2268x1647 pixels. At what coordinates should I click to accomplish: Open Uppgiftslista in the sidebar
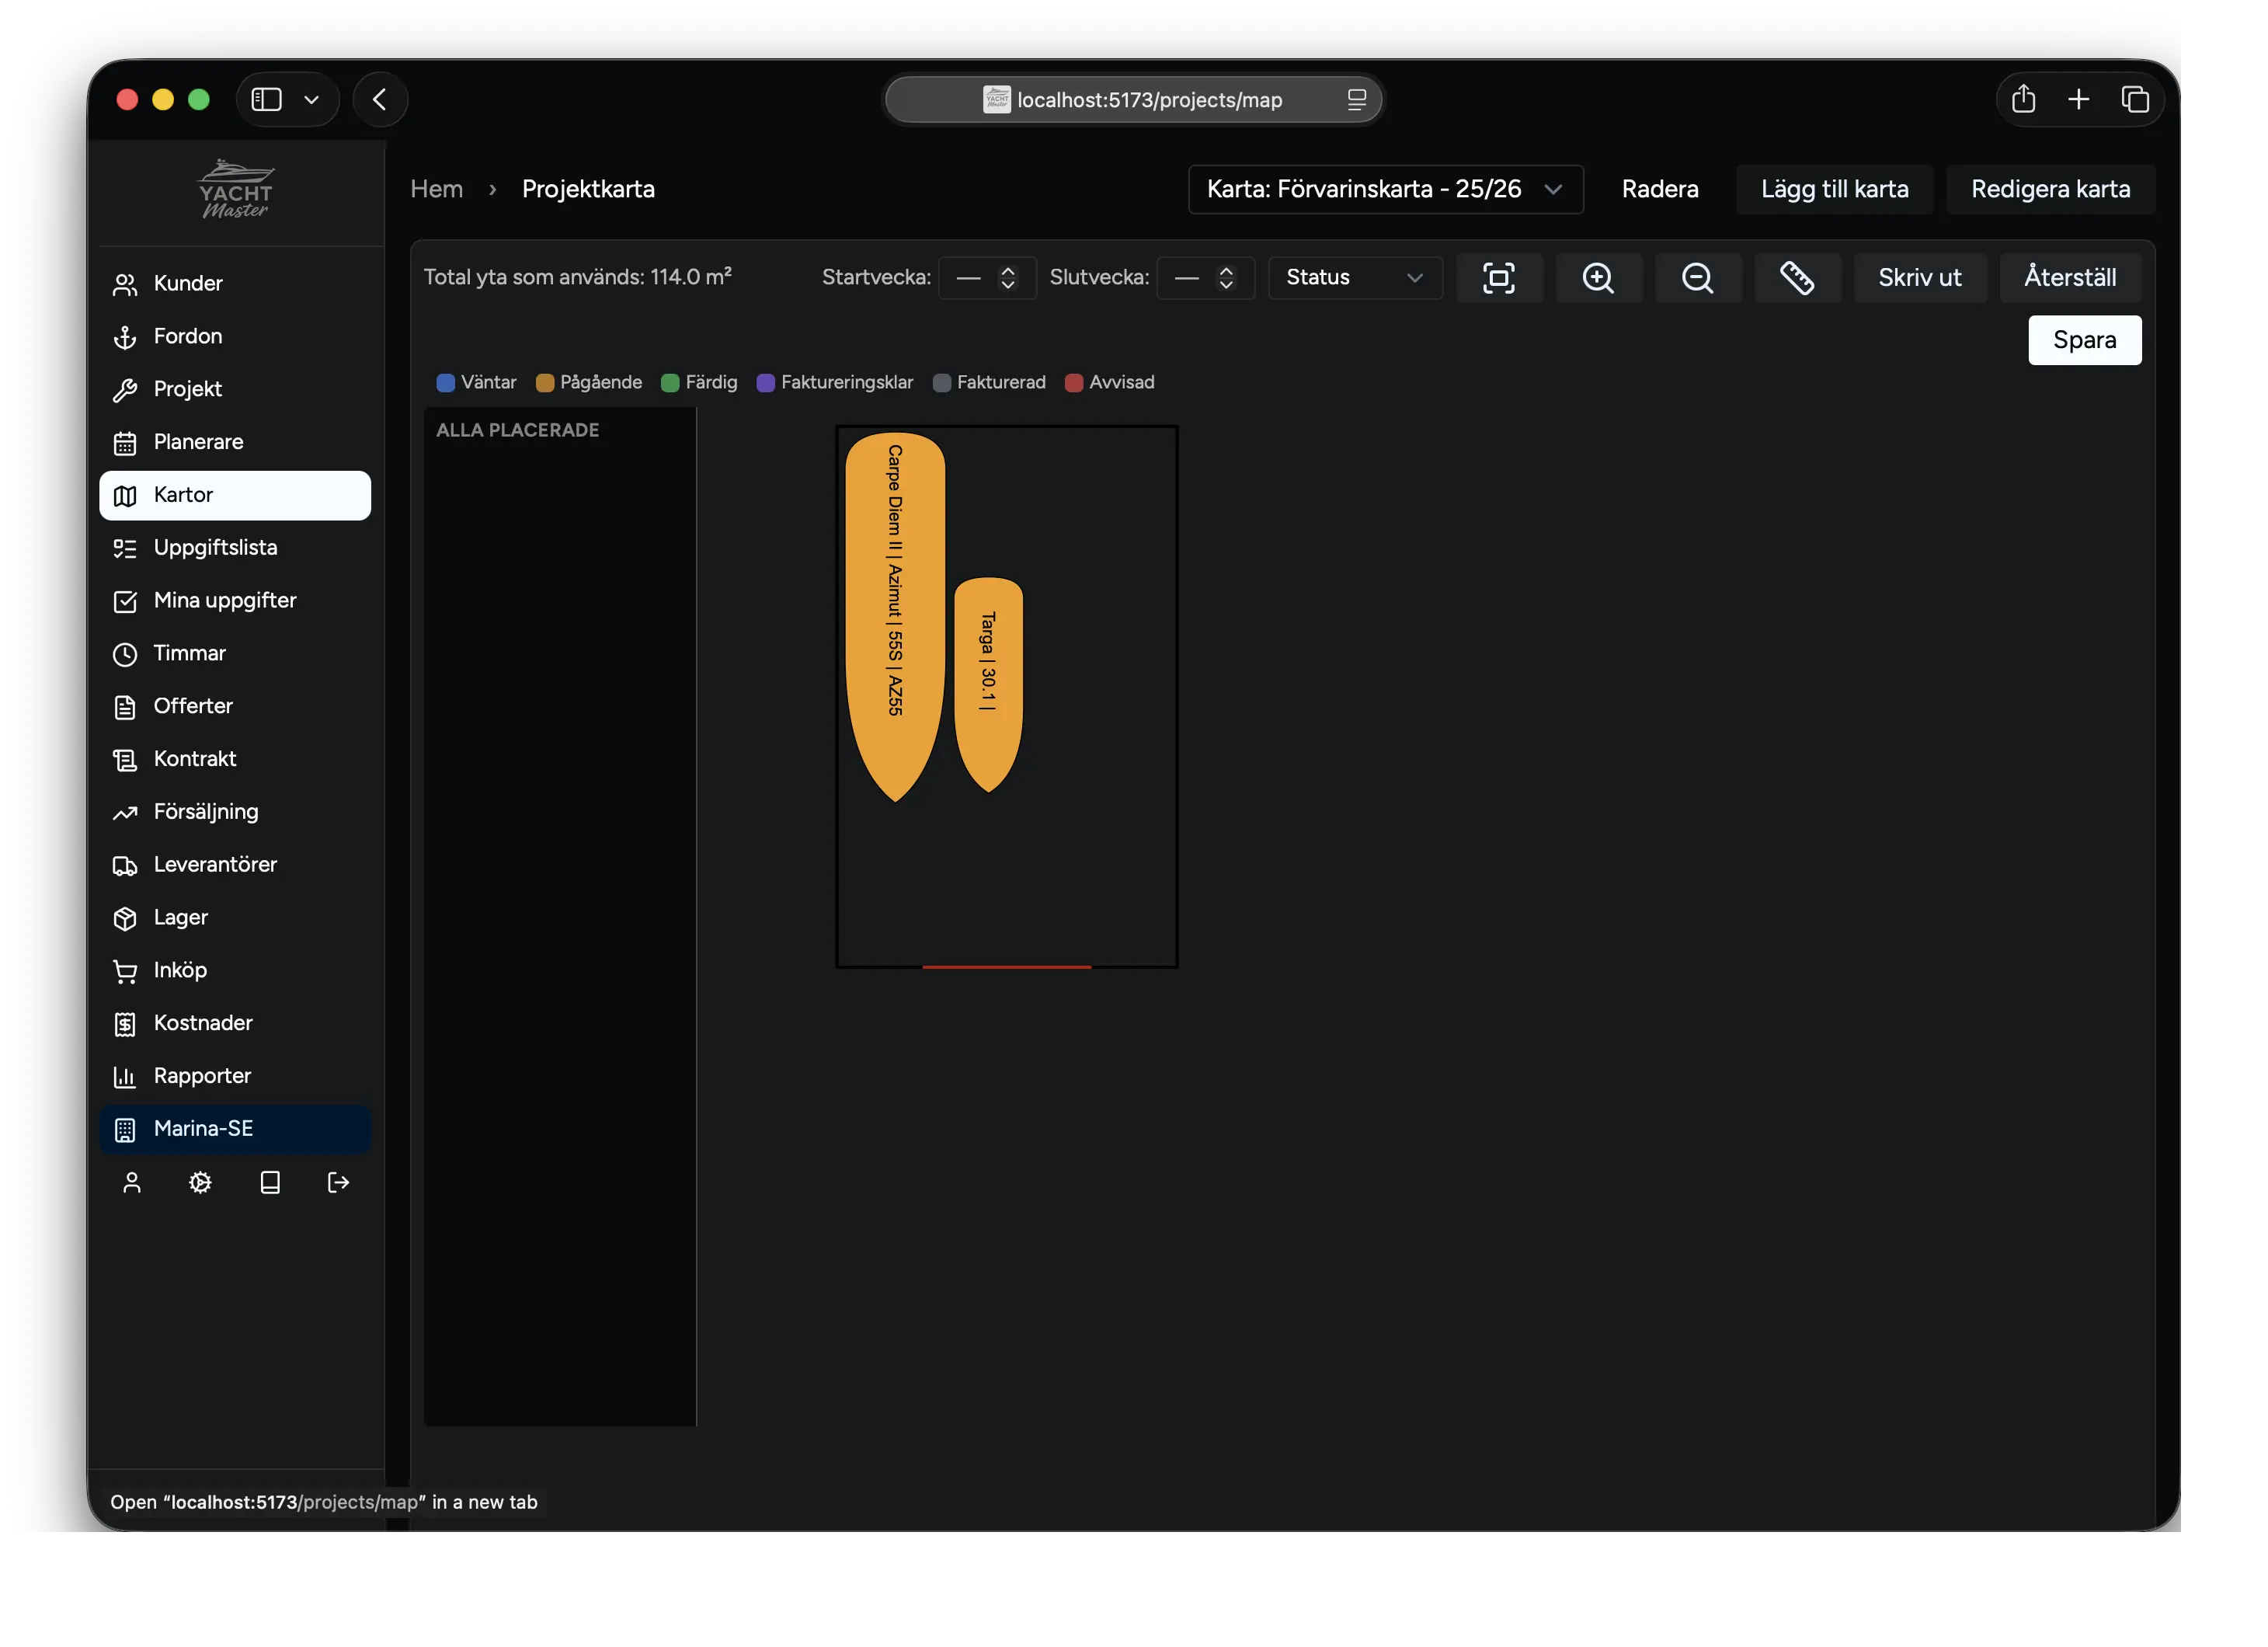pyautogui.click(x=235, y=549)
